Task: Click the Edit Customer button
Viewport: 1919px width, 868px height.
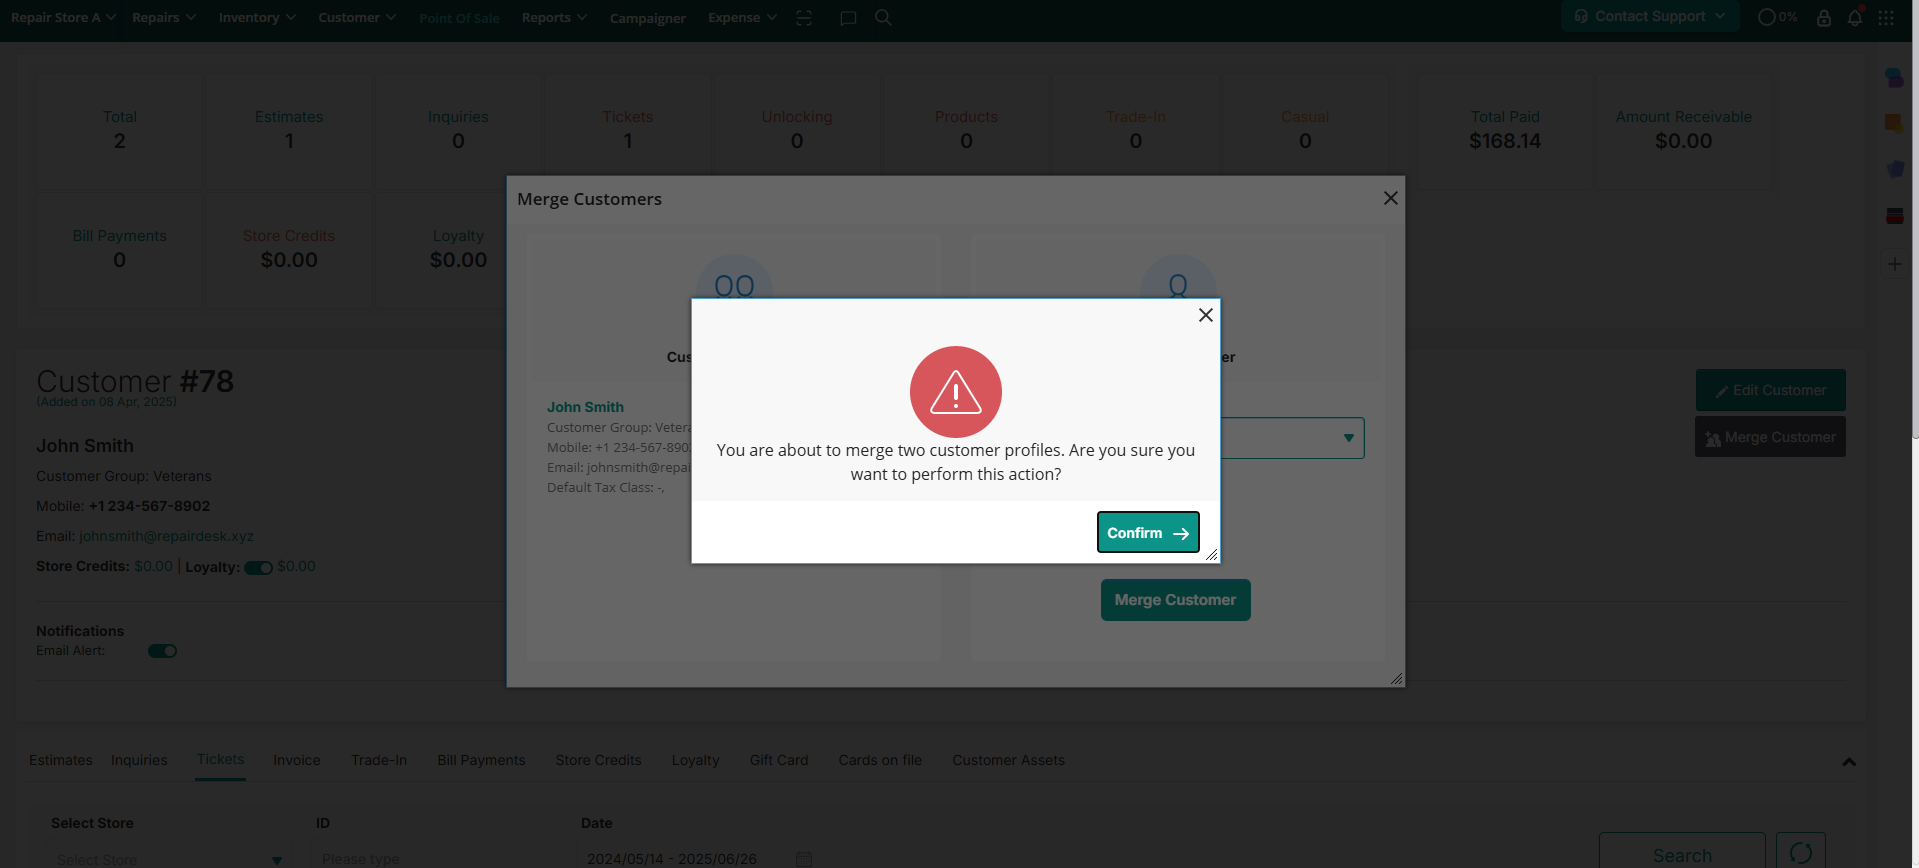Action: point(1770,390)
